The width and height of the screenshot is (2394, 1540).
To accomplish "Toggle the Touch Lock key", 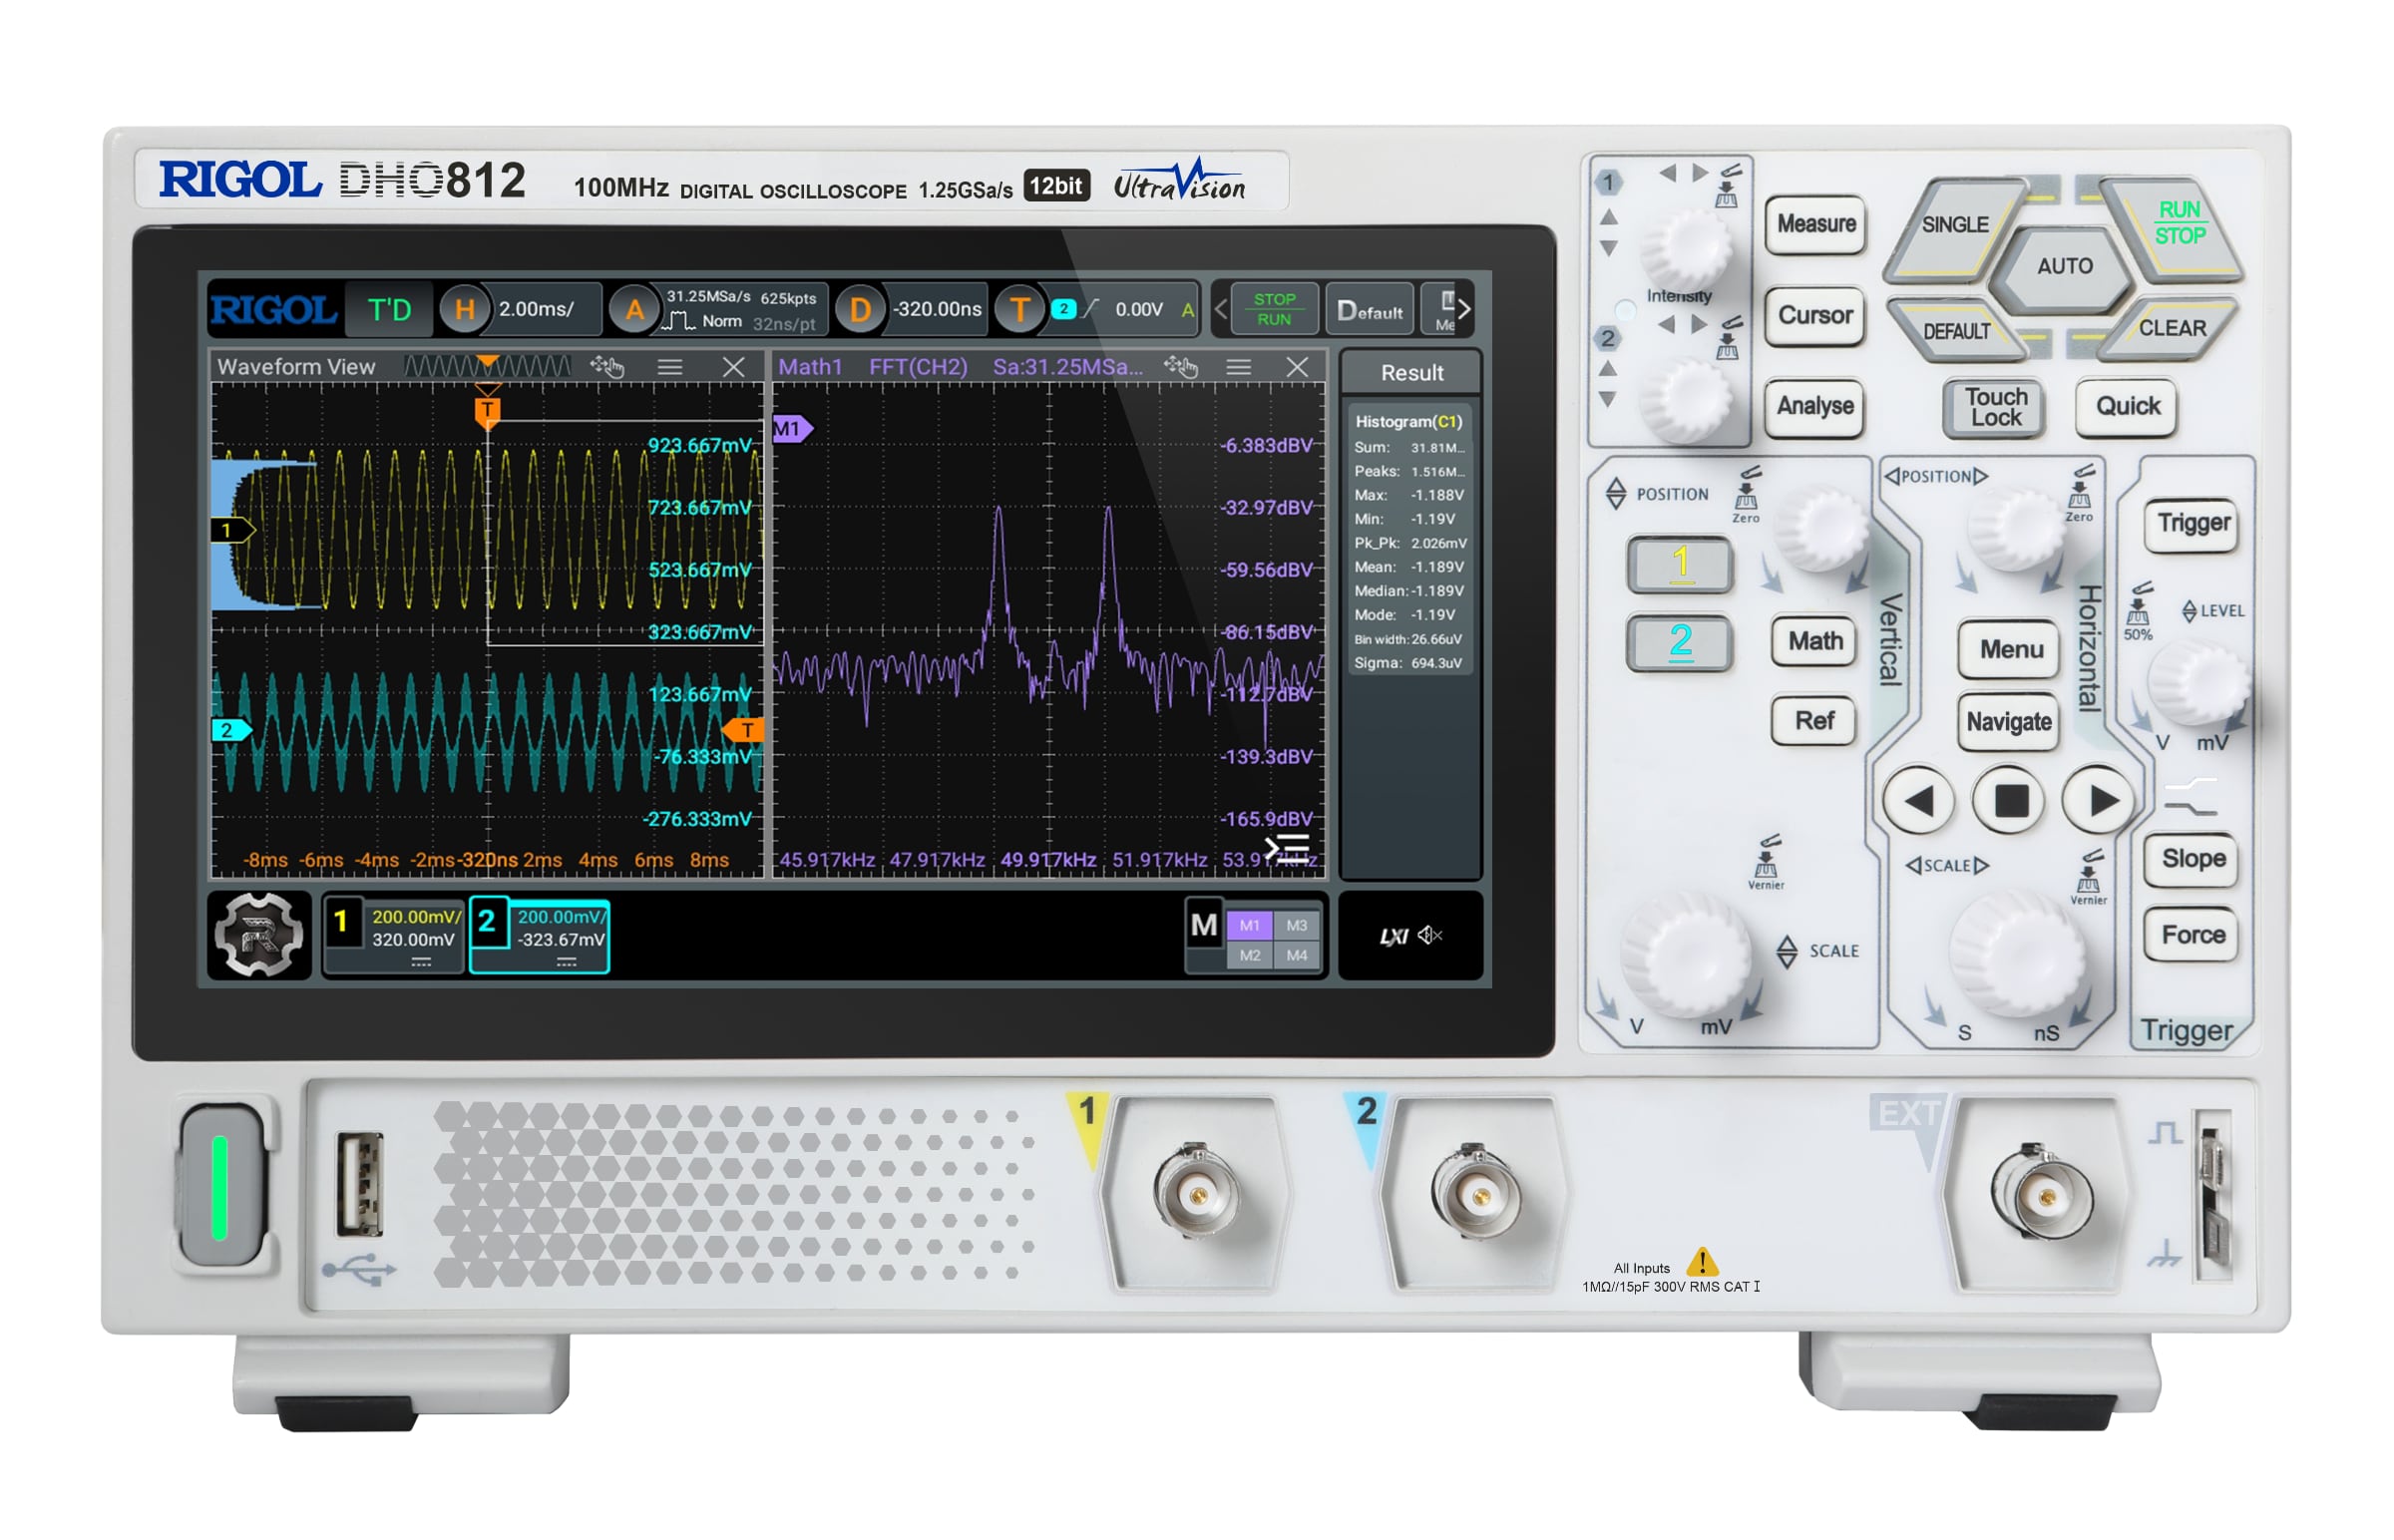I will pyautogui.click(x=1995, y=407).
